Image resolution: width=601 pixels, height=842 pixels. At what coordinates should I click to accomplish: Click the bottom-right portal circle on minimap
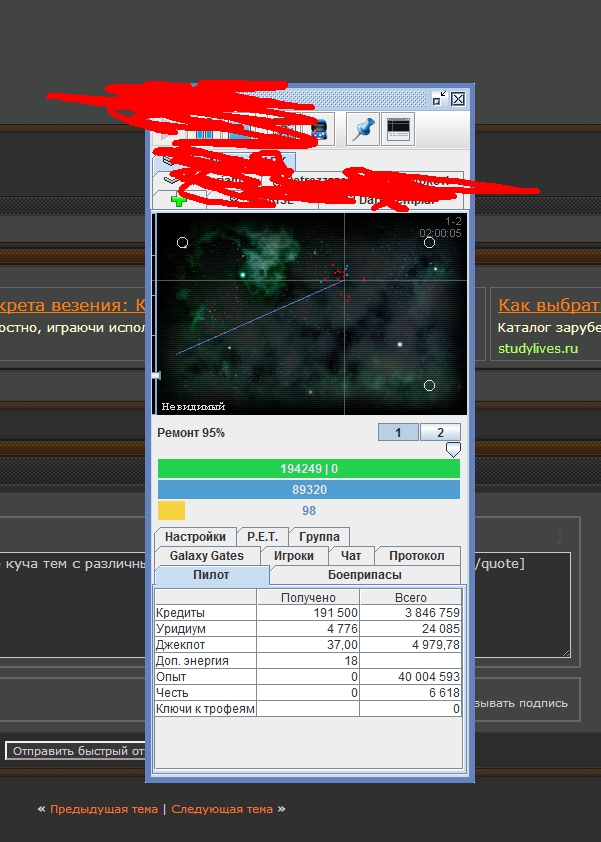click(x=429, y=385)
